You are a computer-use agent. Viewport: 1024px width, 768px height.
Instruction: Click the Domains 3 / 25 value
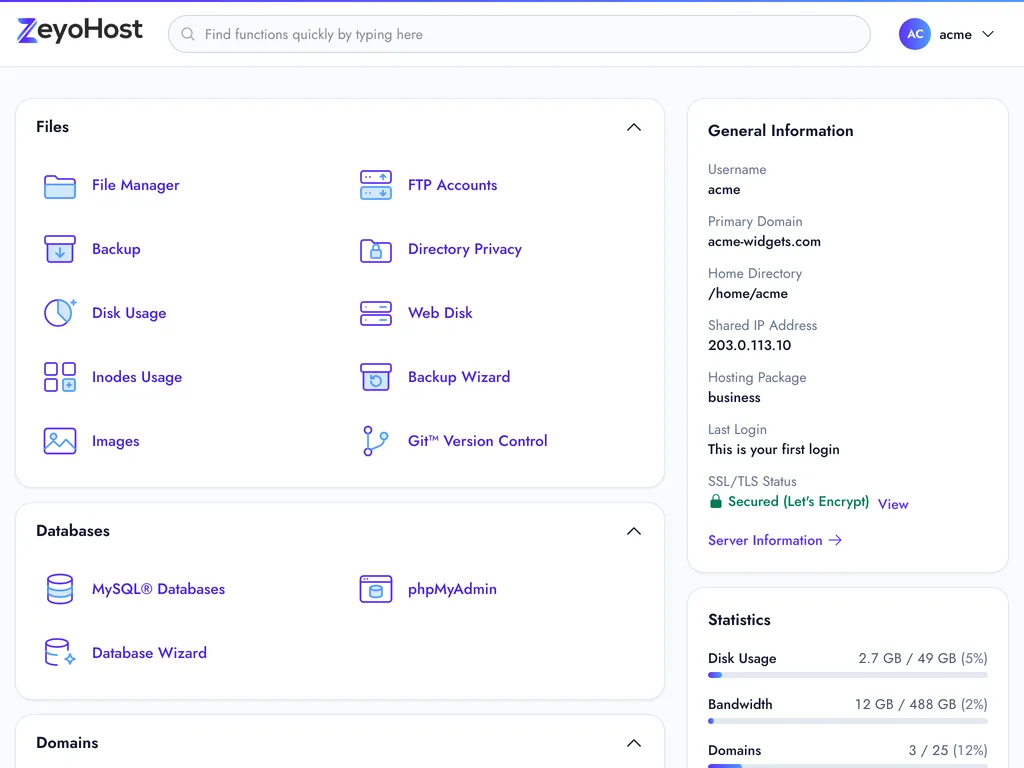[x=948, y=751]
